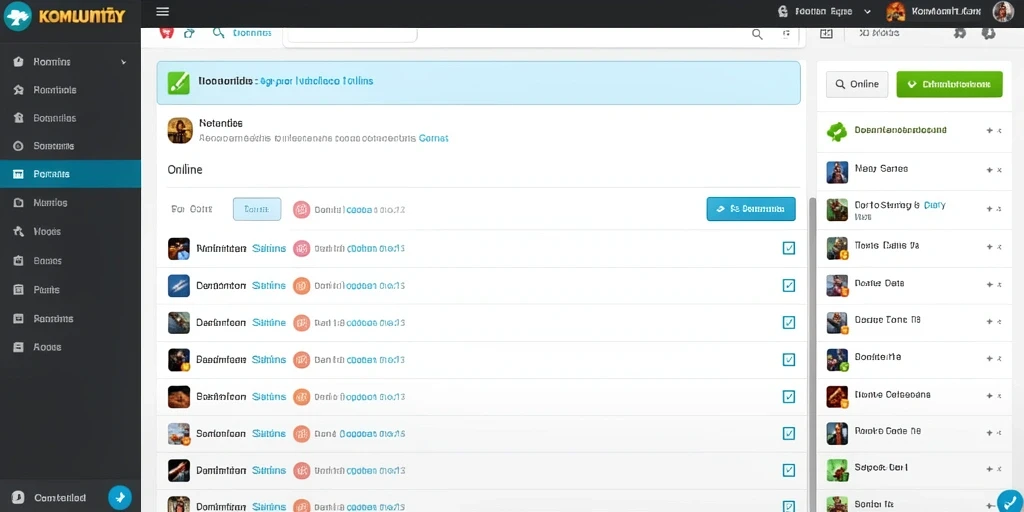Click the gray magnifier icon right of search field
Screen dimensions: 1024x512
(757, 34)
